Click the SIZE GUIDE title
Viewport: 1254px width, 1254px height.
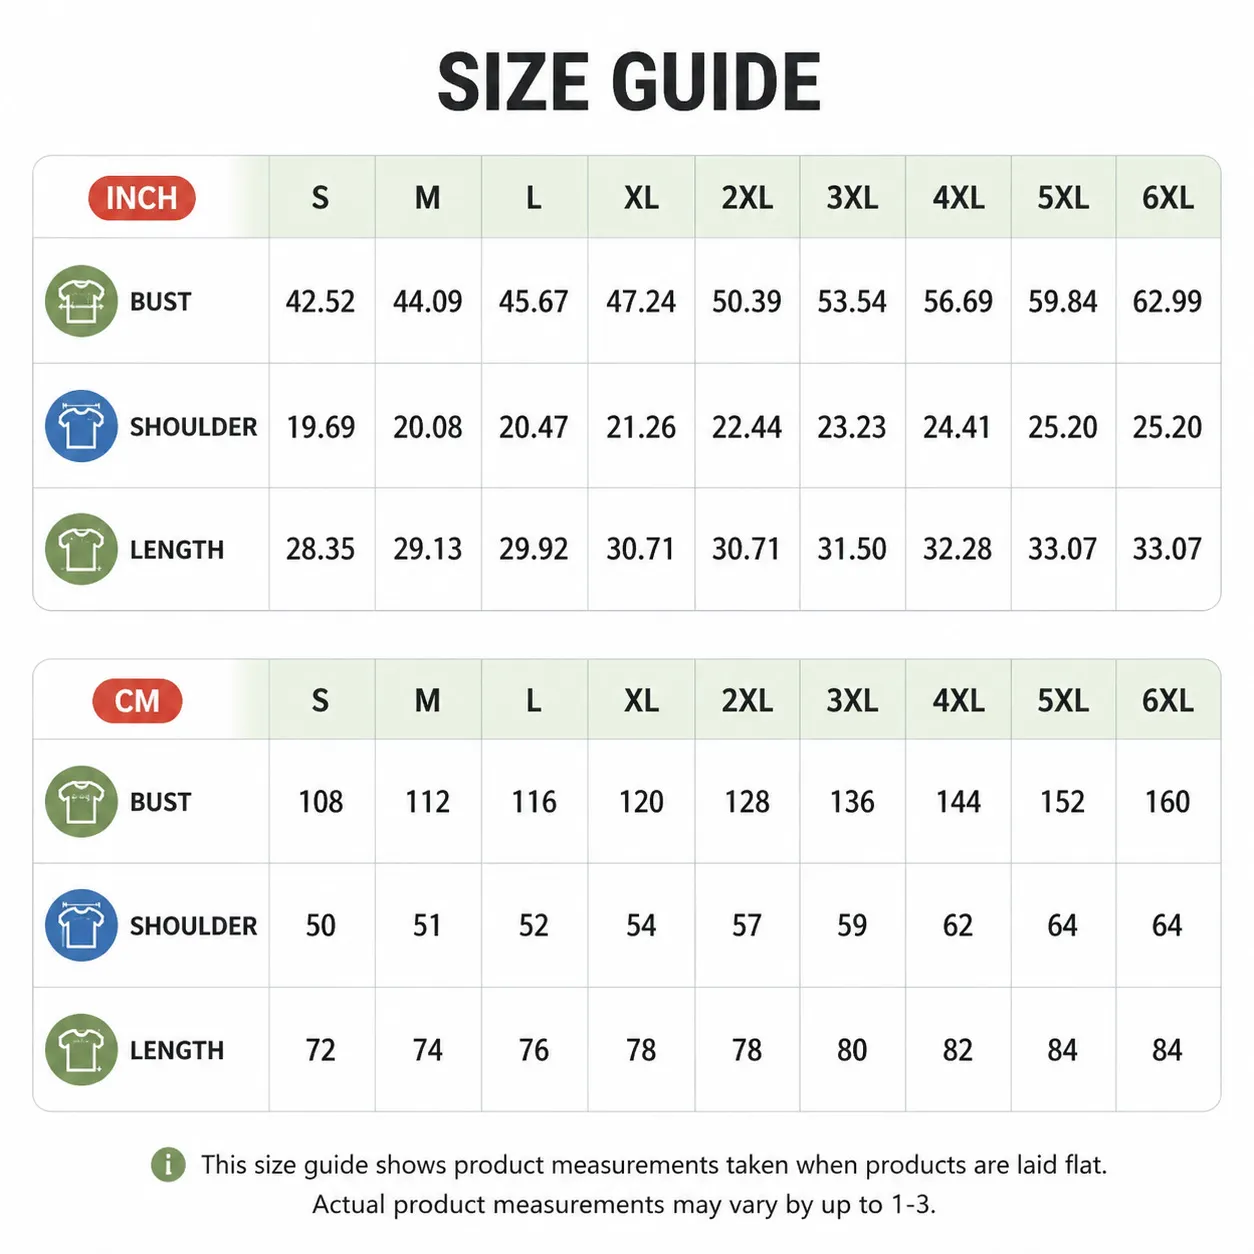629,83
